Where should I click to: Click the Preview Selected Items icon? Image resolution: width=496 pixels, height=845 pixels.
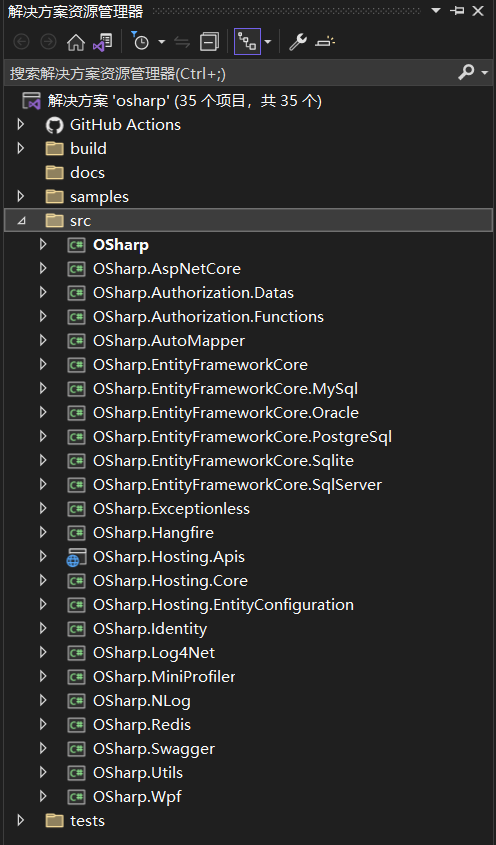click(x=325, y=42)
